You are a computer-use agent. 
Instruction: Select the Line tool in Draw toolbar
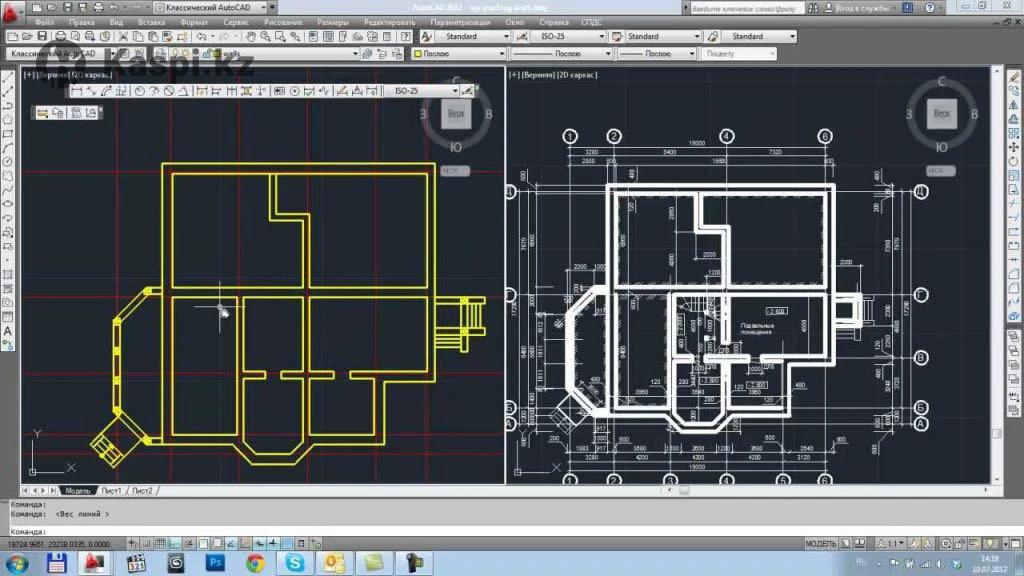pos(8,77)
